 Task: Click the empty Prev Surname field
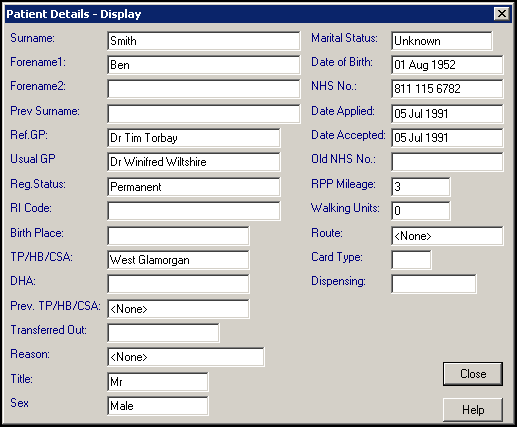click(204, 114)
